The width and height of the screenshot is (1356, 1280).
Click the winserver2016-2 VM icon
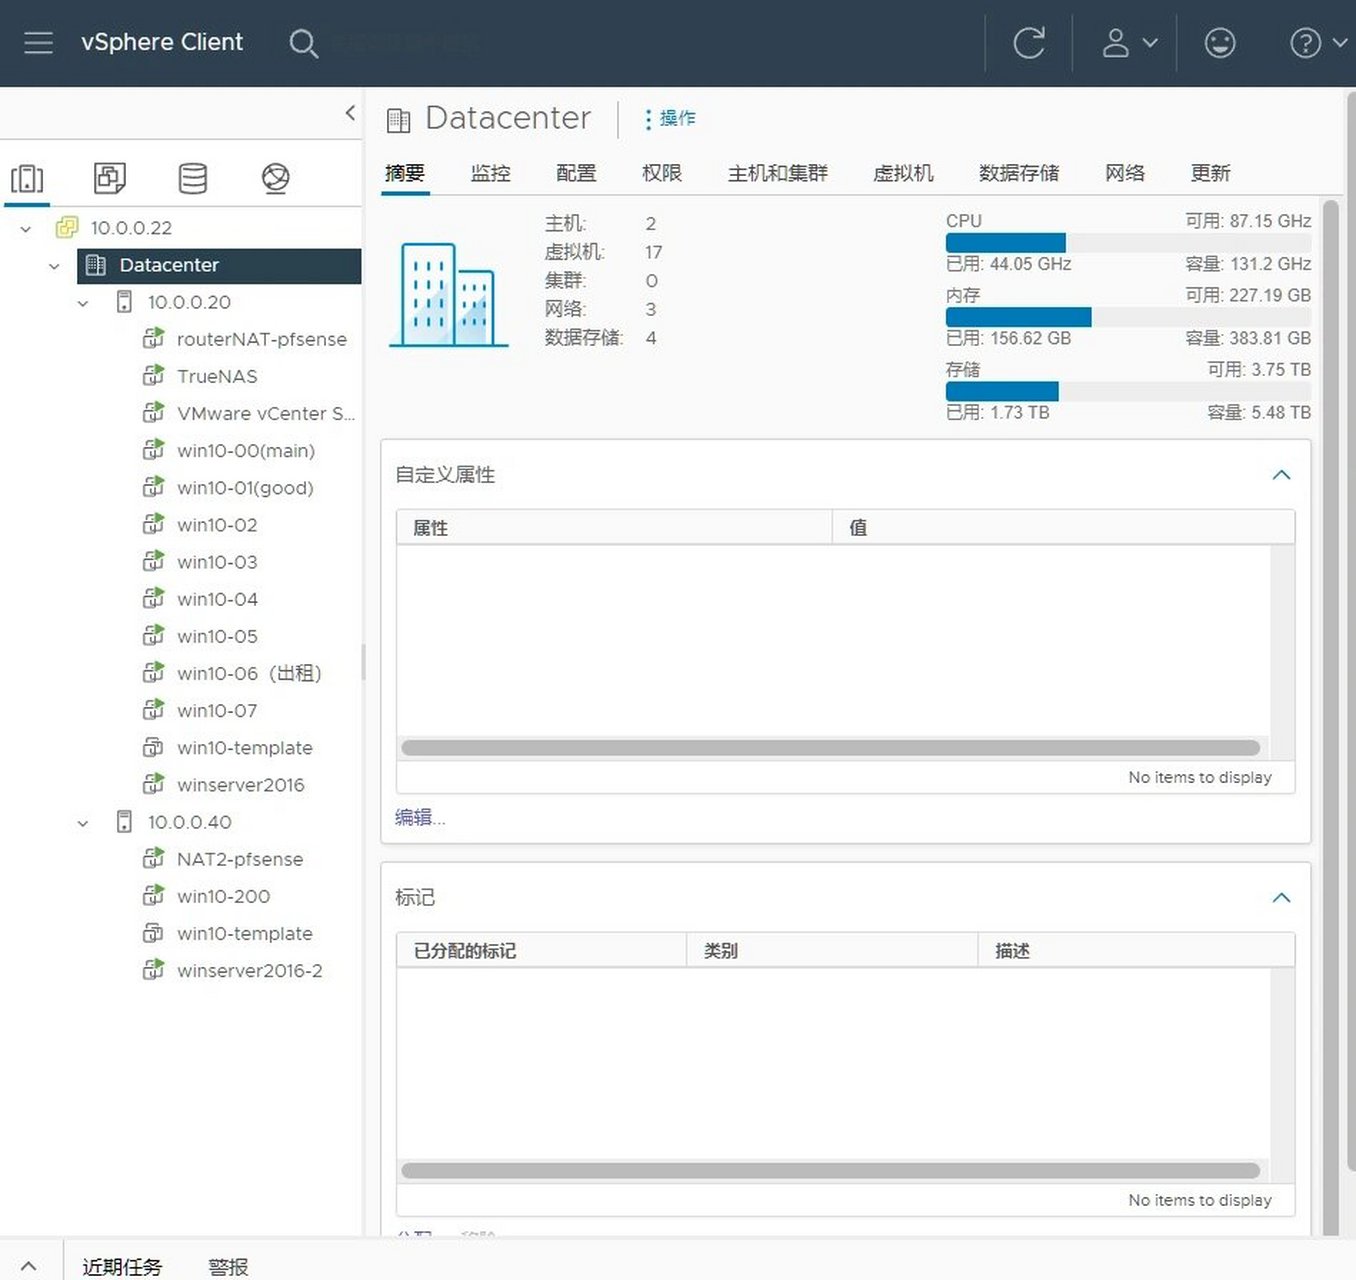pyautogui.click(x=153, y=969)
